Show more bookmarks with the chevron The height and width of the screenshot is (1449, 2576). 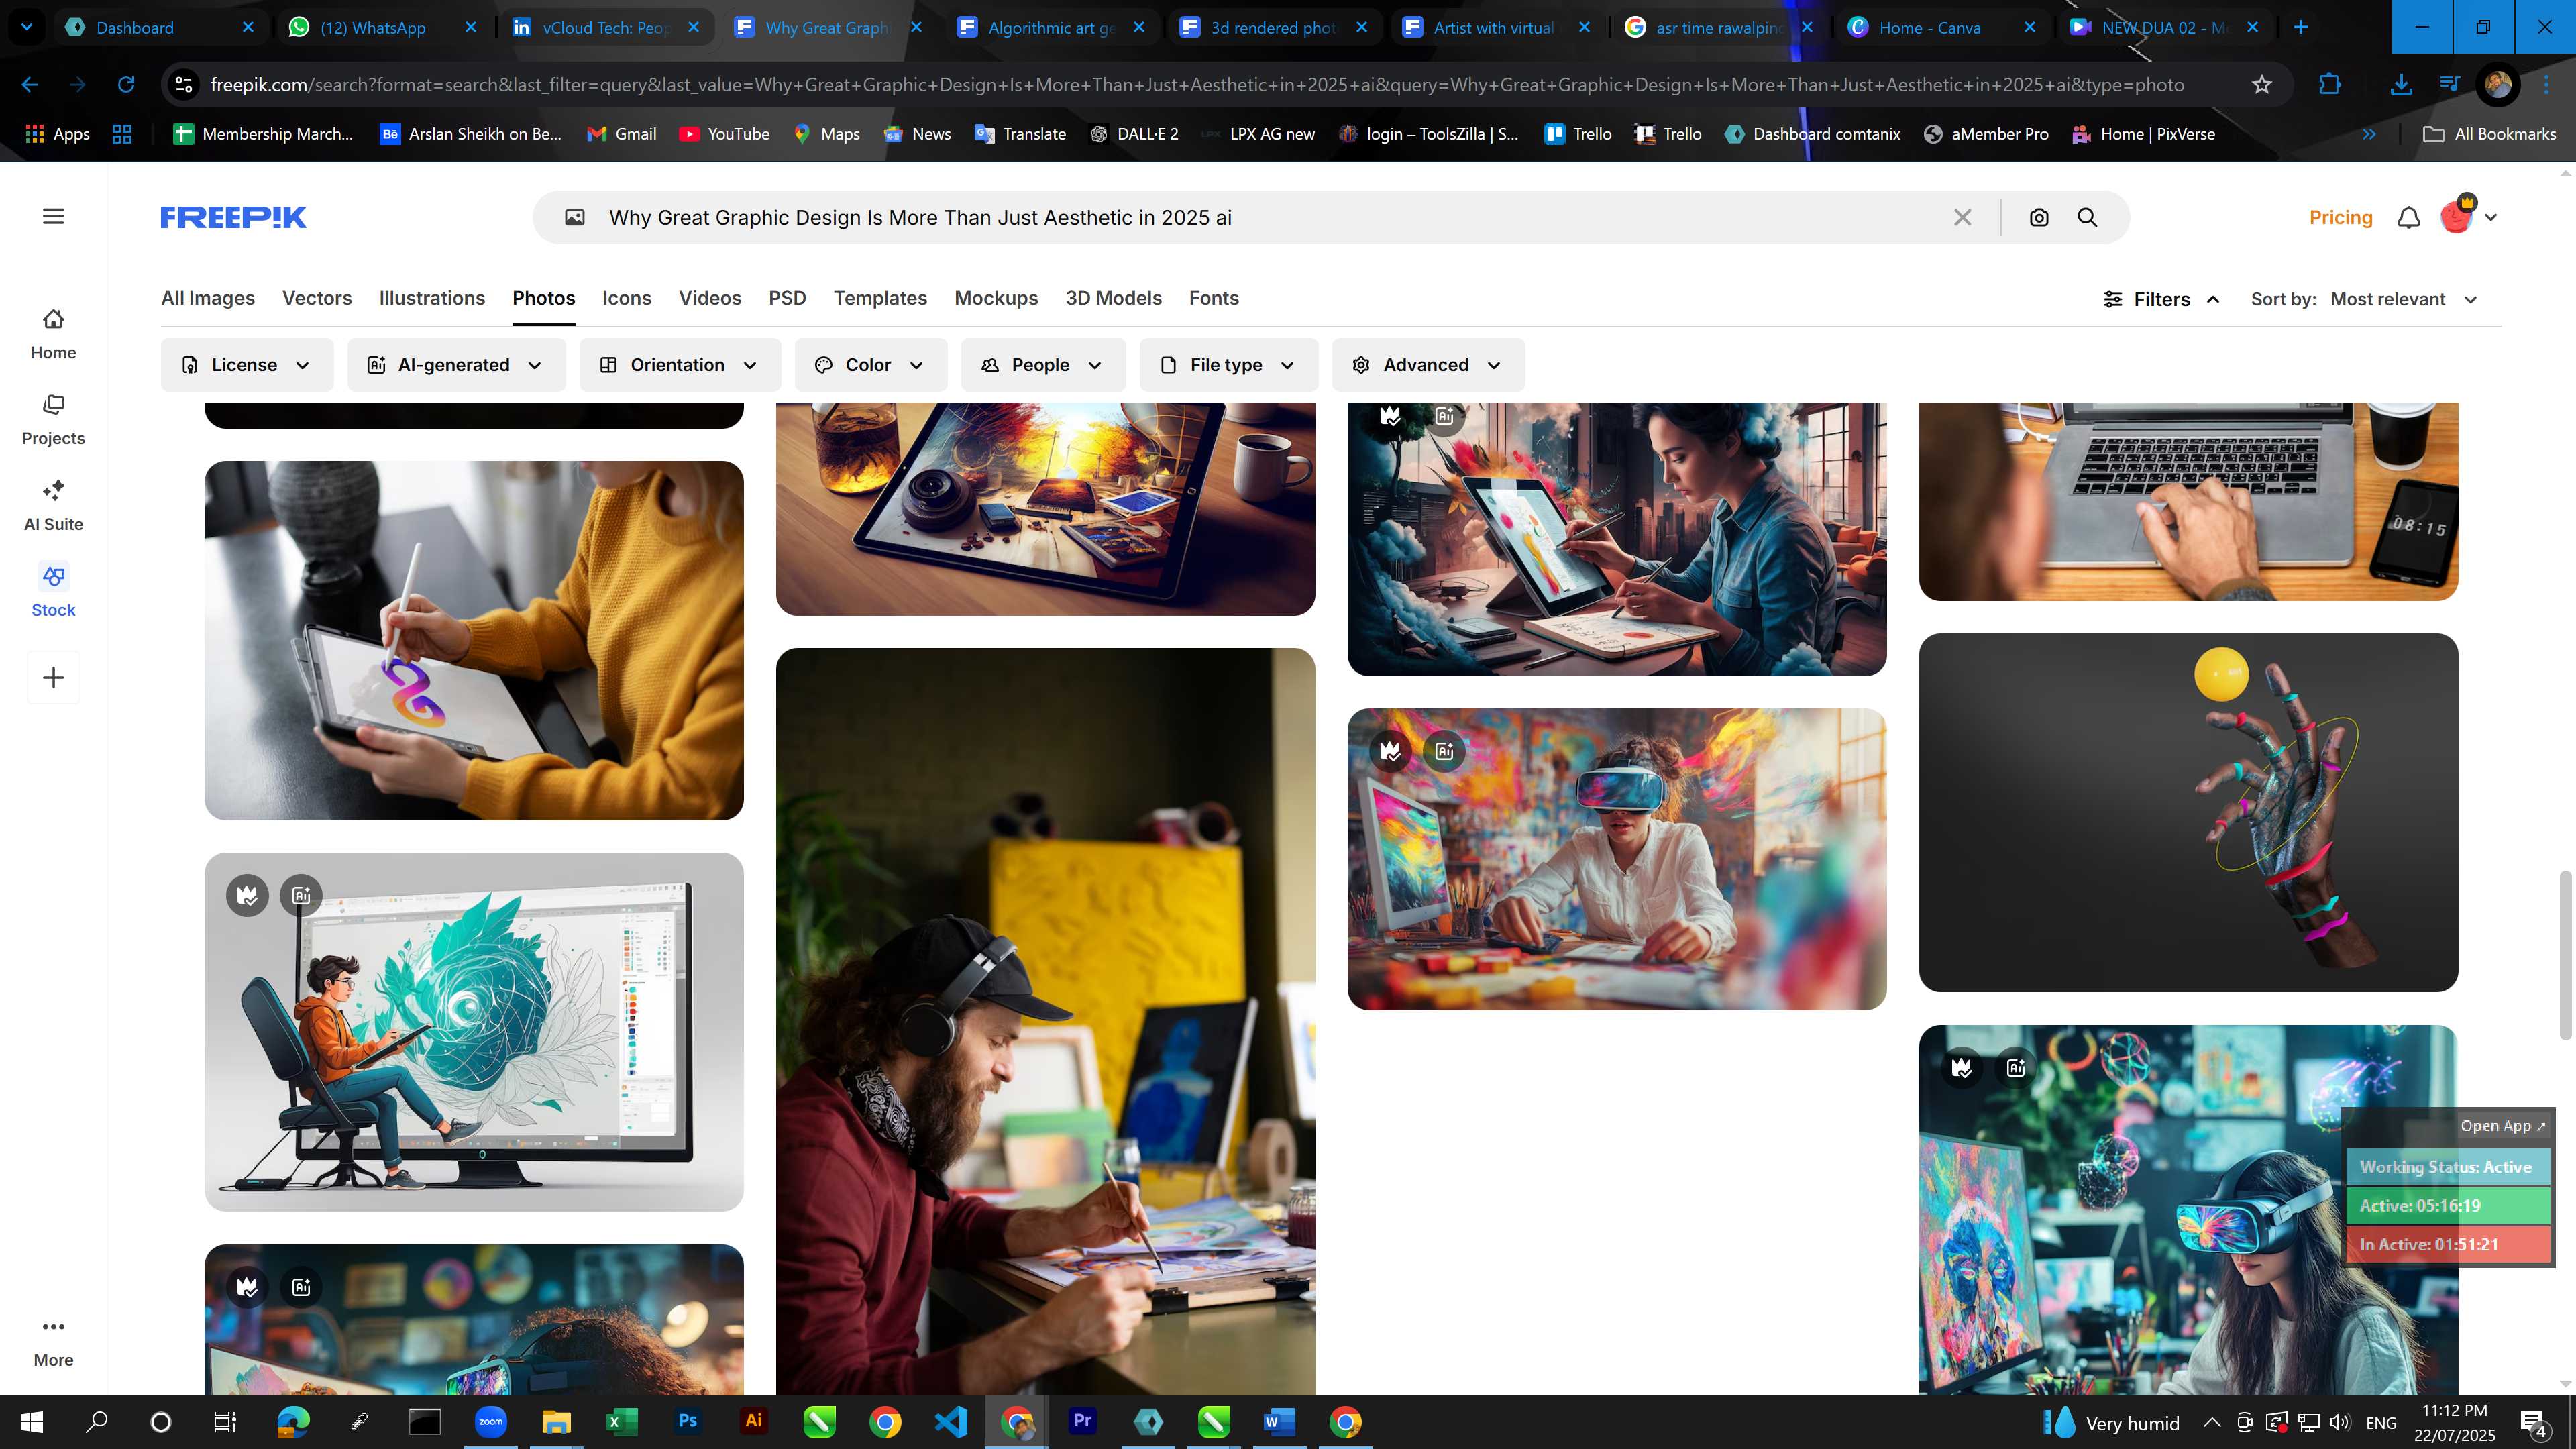click(x=2368, y=134)
